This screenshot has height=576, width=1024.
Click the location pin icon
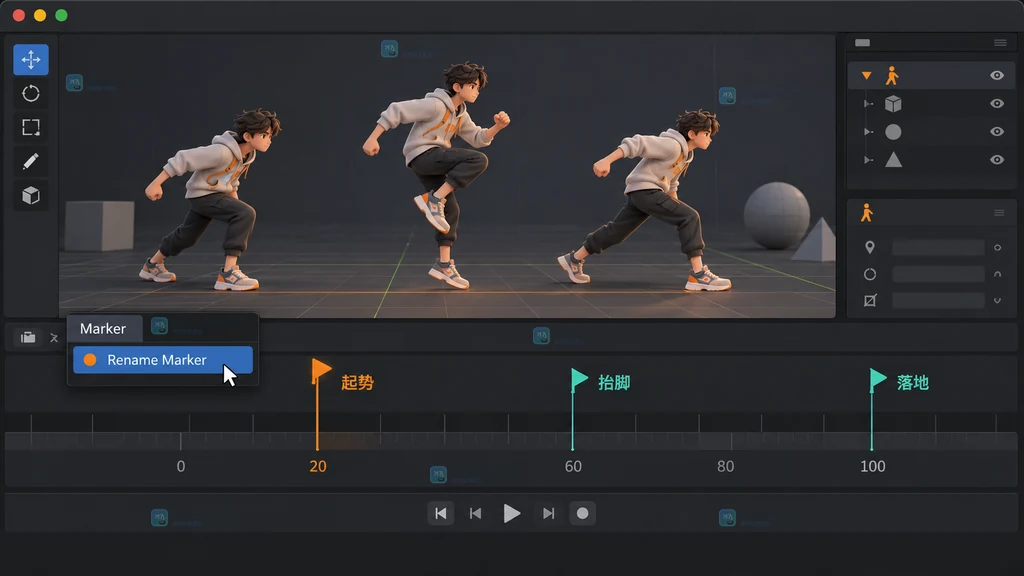click(870, 248)
